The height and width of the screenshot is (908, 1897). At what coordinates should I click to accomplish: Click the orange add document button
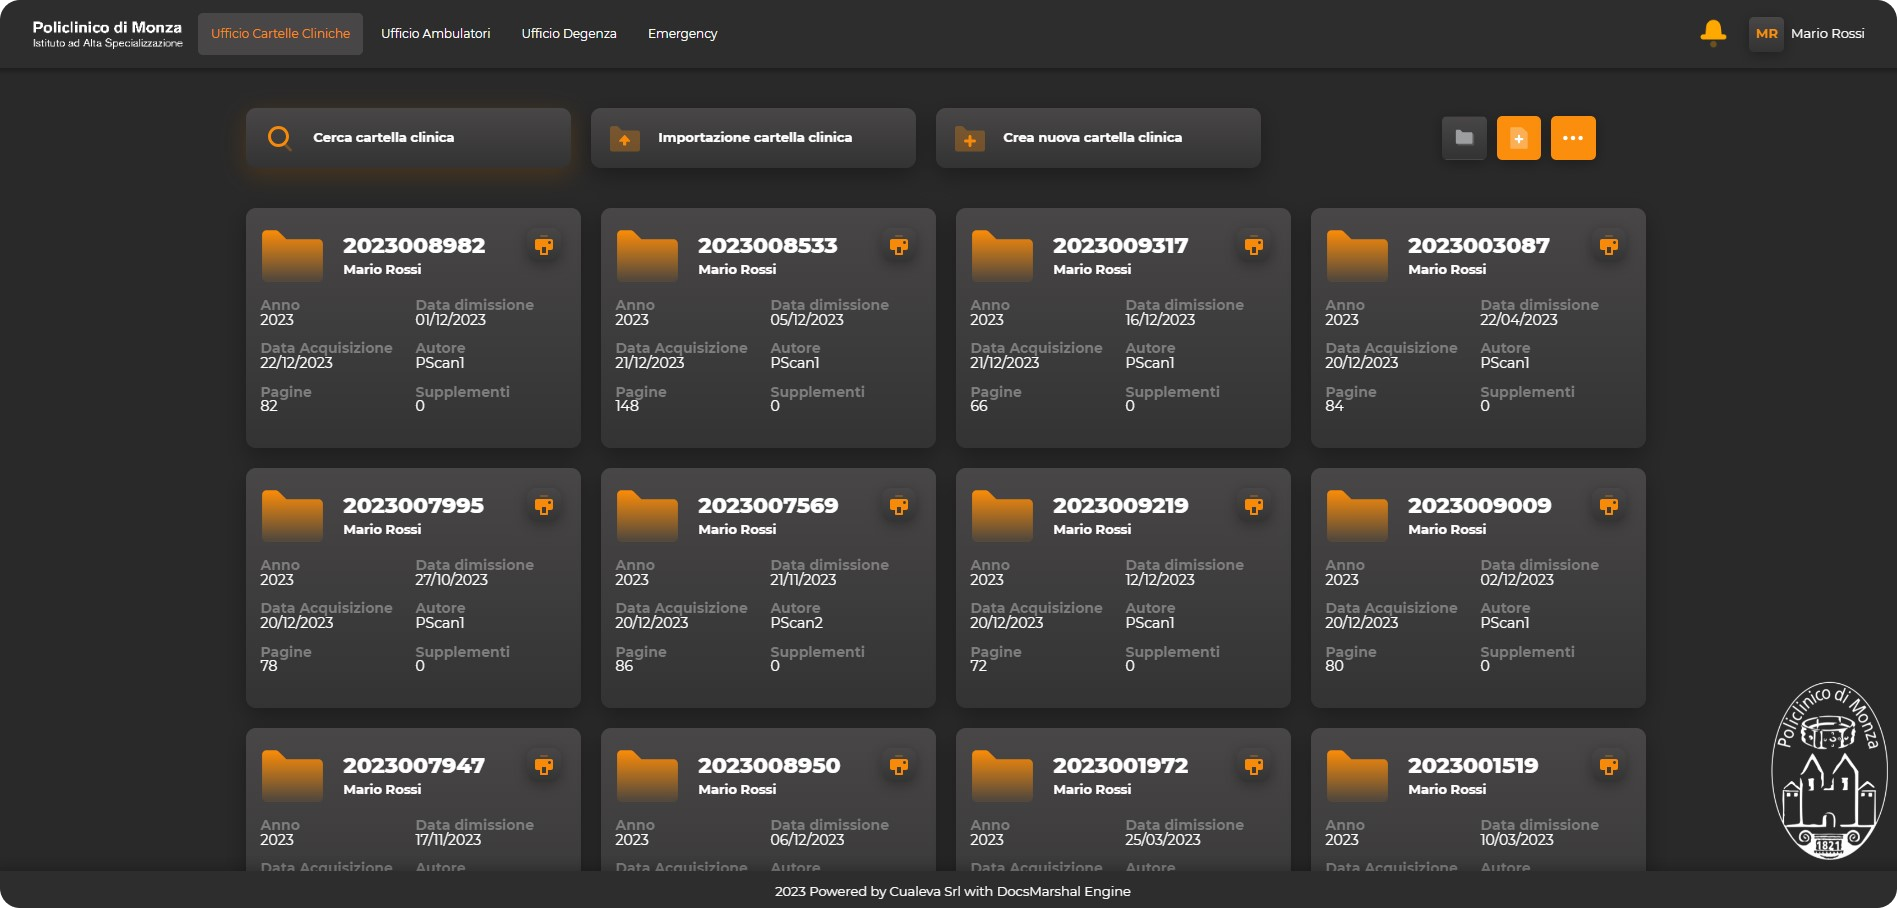click(x=1518, y=138)
